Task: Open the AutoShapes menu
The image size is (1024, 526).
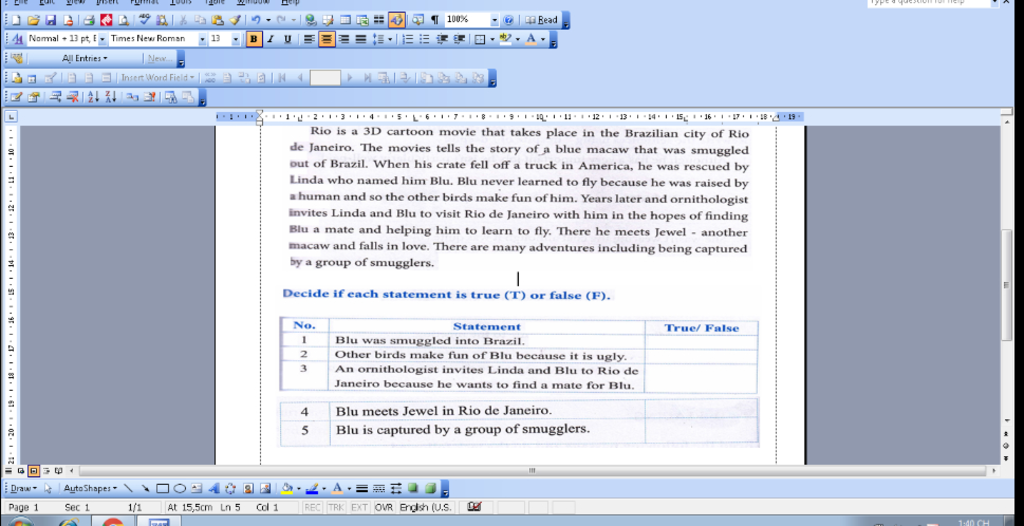Action: [90, 488]
